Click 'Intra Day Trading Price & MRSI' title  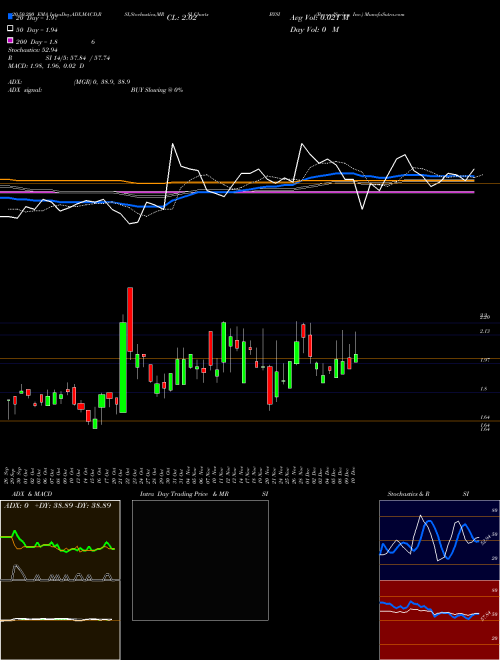tap(204, 494)
